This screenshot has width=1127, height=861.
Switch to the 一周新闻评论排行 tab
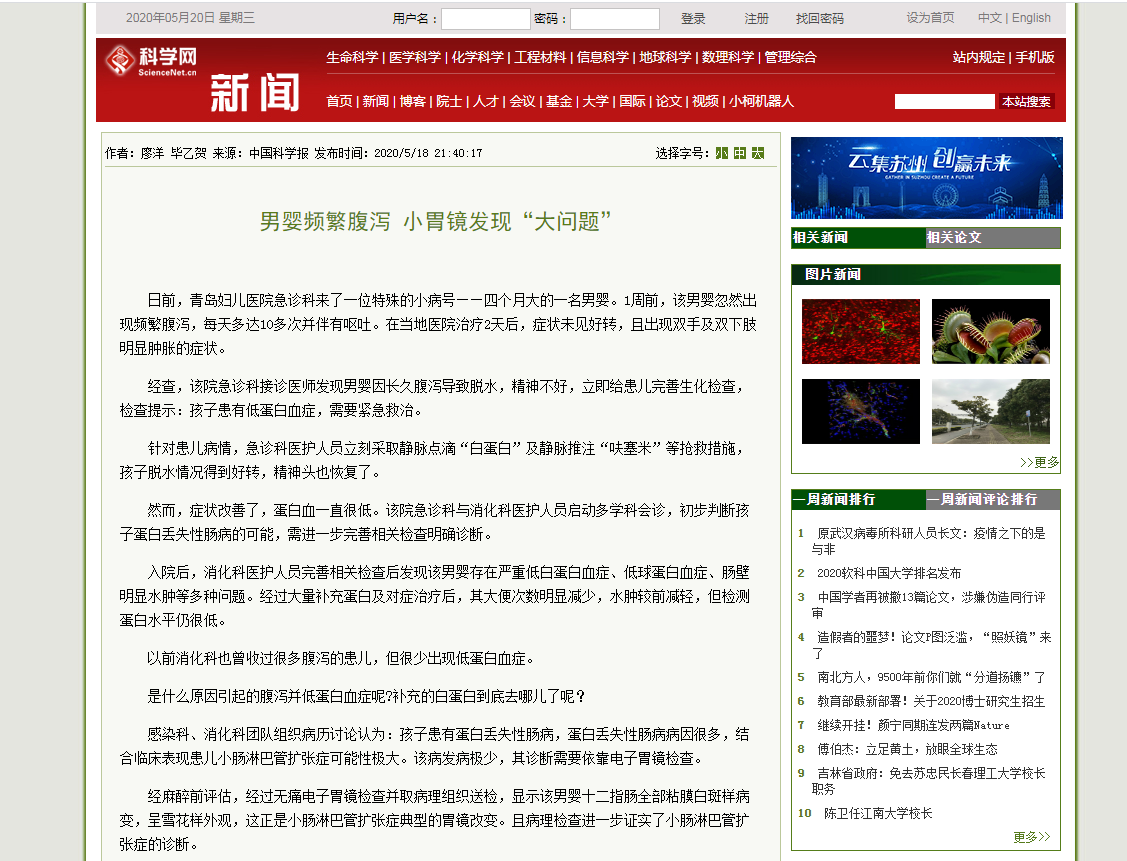point(992,499)
